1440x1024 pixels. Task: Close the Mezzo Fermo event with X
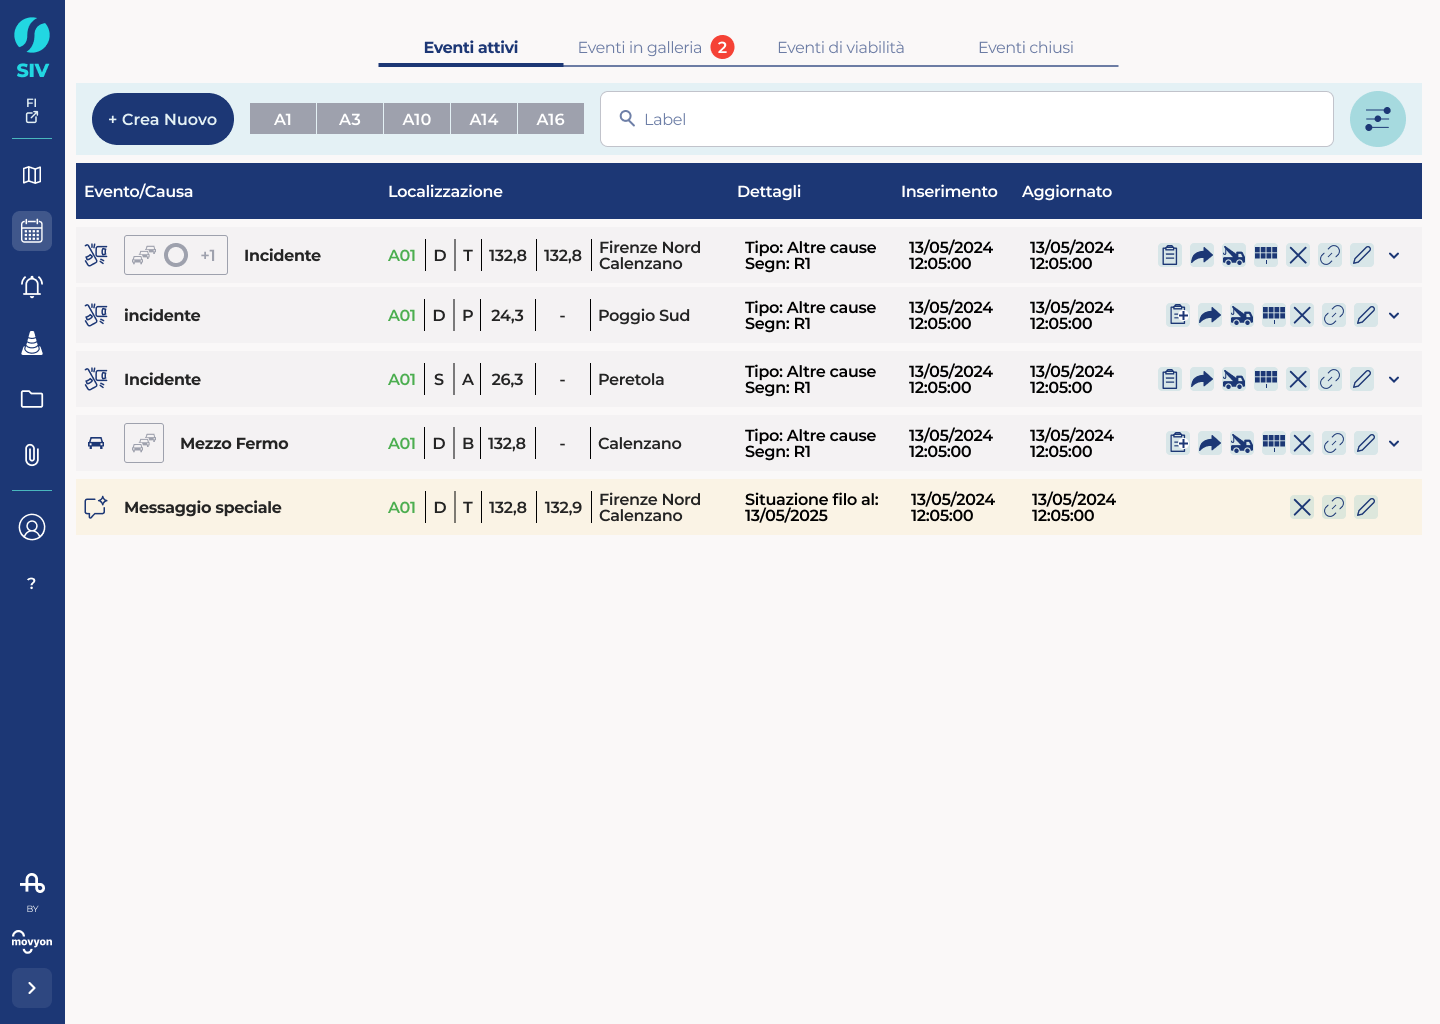click(x=1302, y=443)
